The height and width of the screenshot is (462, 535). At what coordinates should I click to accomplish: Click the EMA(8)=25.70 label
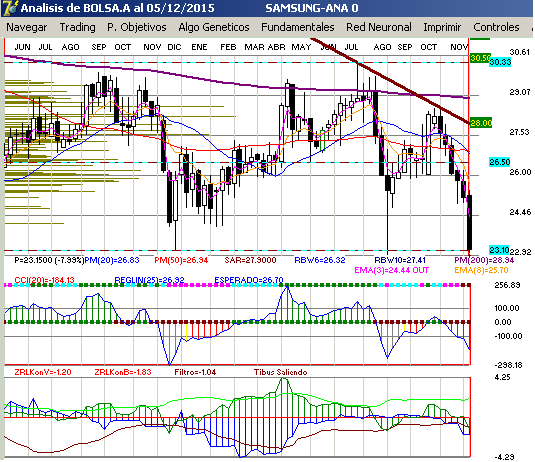pyautogui.click(x=481, y=271)
